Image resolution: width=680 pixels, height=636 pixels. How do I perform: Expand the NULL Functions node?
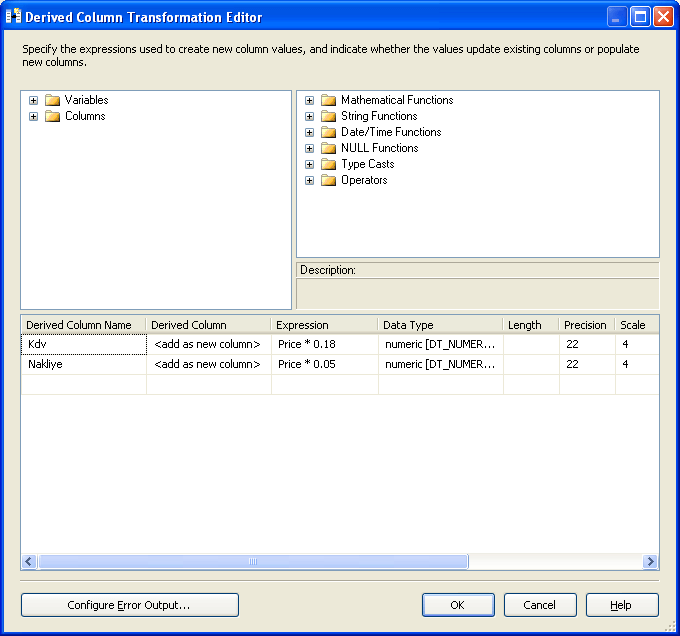pyautogui.click(x=309, y=149)
